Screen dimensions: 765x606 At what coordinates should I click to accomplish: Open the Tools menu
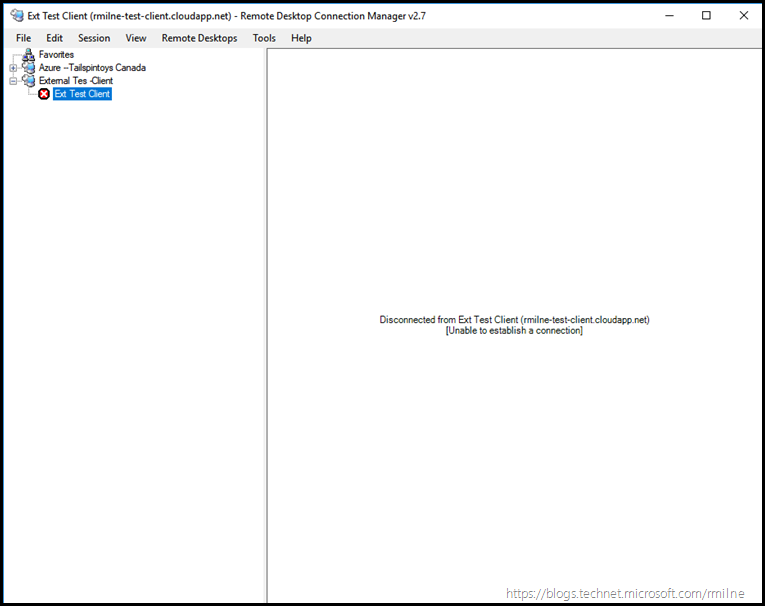[264, 38]
